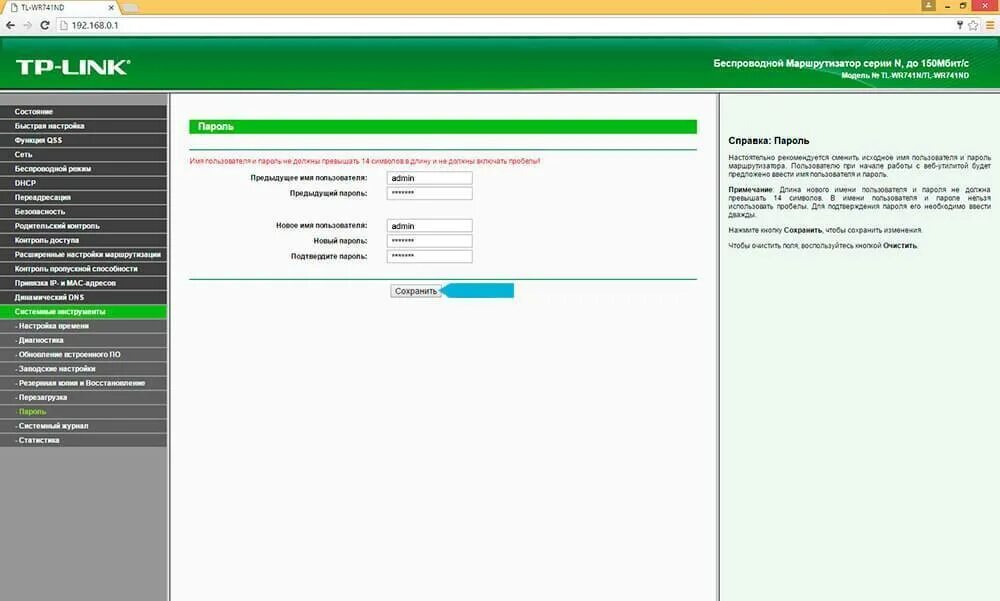The image size is (1000, 601).
Task: Click the browser Back arrow icon
Action: coord(10,26)
